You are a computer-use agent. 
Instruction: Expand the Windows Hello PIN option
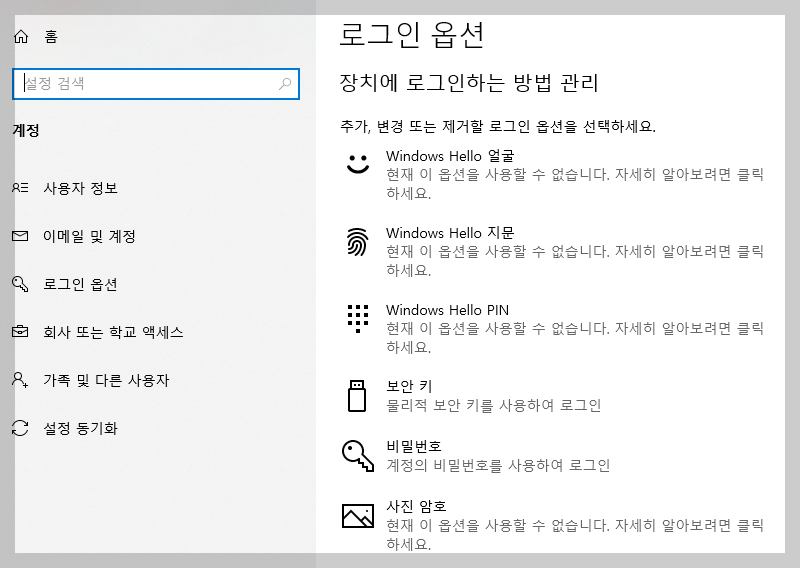coord(555,328)
